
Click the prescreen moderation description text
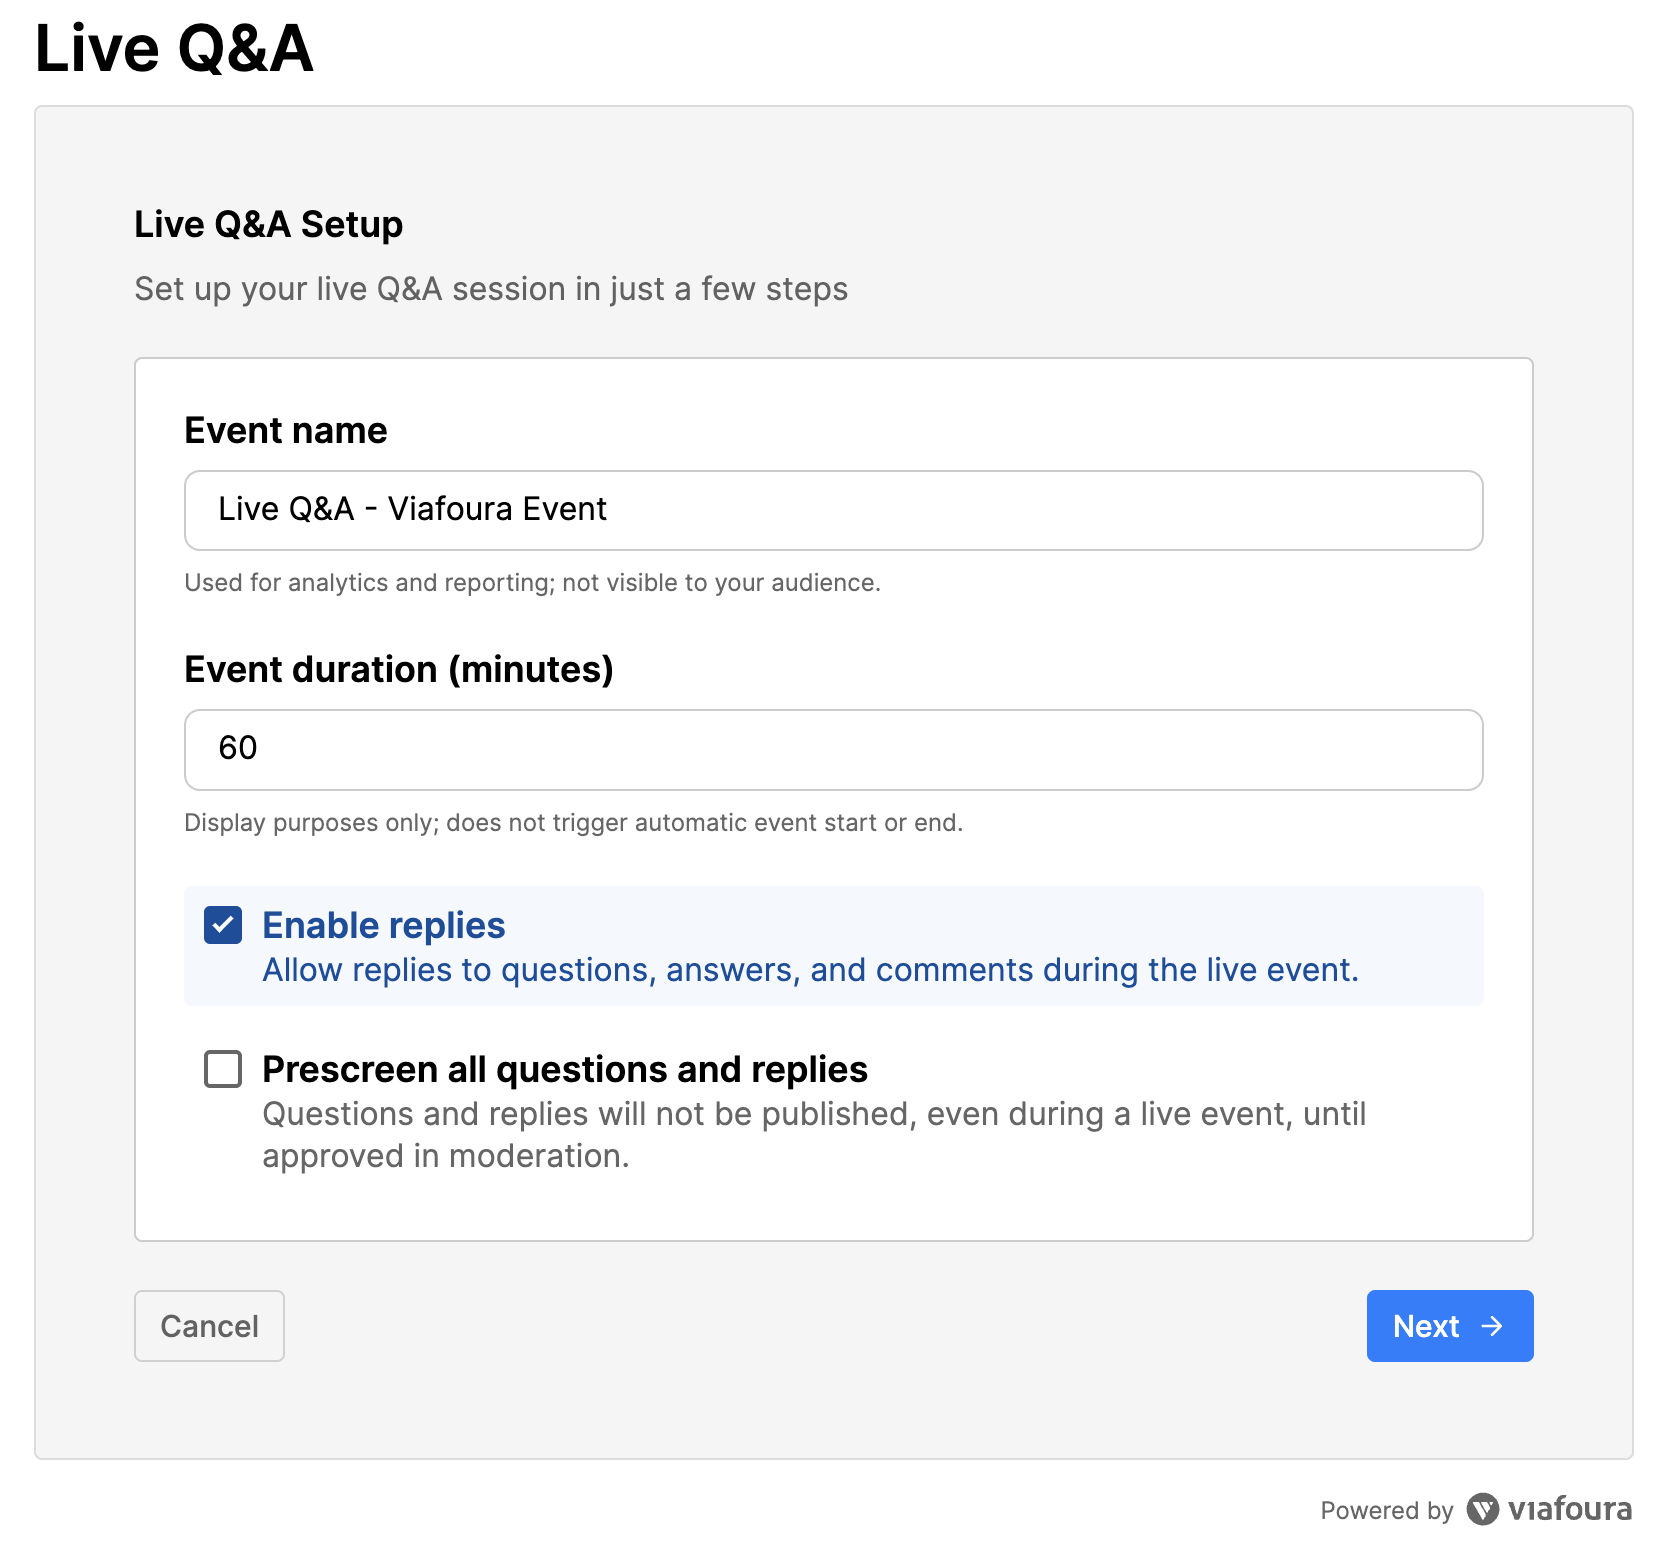(813, 1135)
